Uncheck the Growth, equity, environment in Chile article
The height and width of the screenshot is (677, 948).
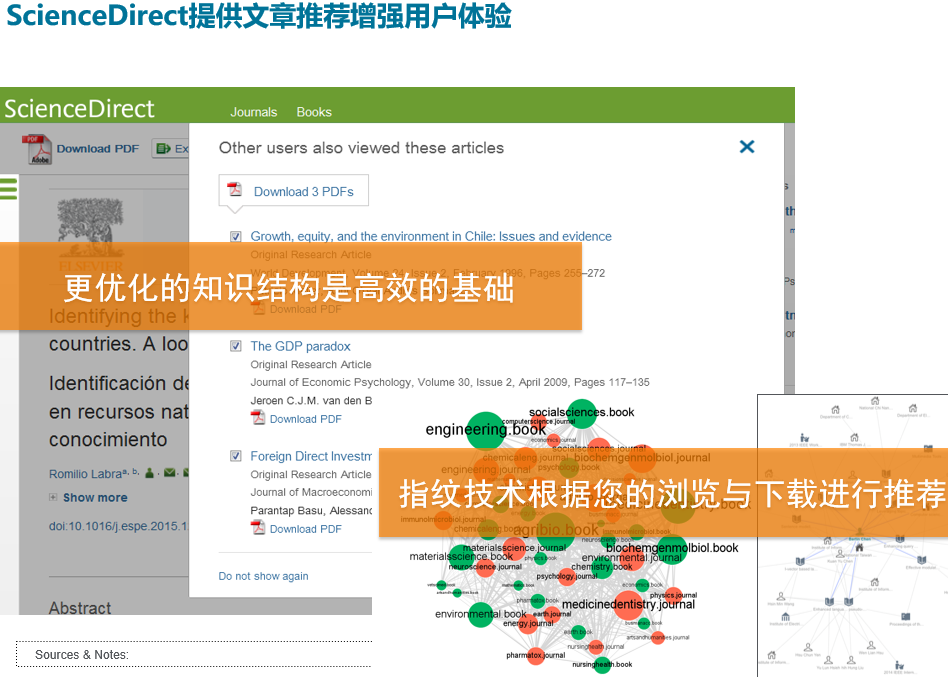tap(236, 236)
